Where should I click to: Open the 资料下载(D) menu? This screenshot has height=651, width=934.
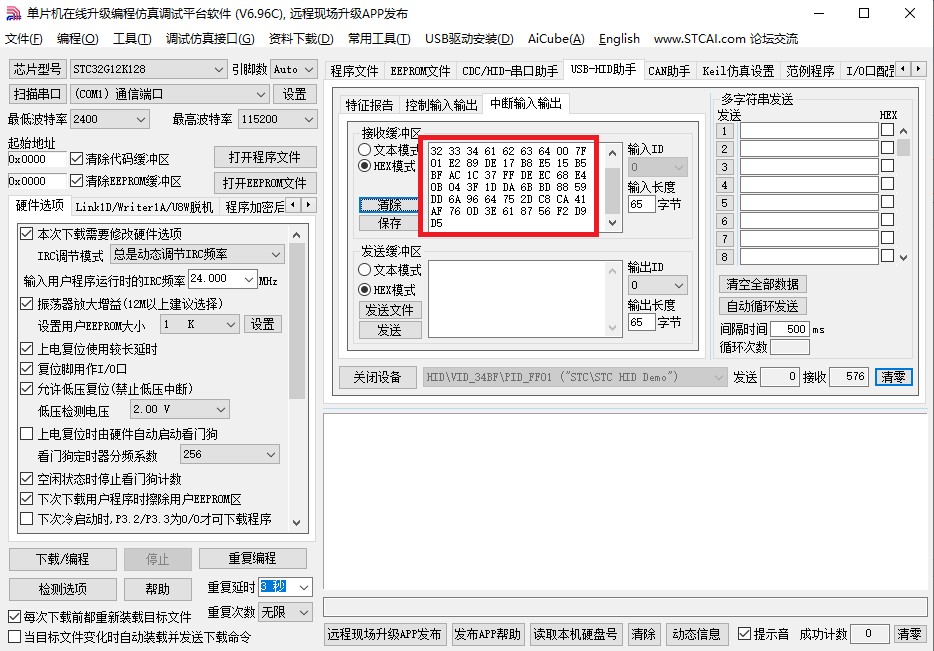pos(300,39)
